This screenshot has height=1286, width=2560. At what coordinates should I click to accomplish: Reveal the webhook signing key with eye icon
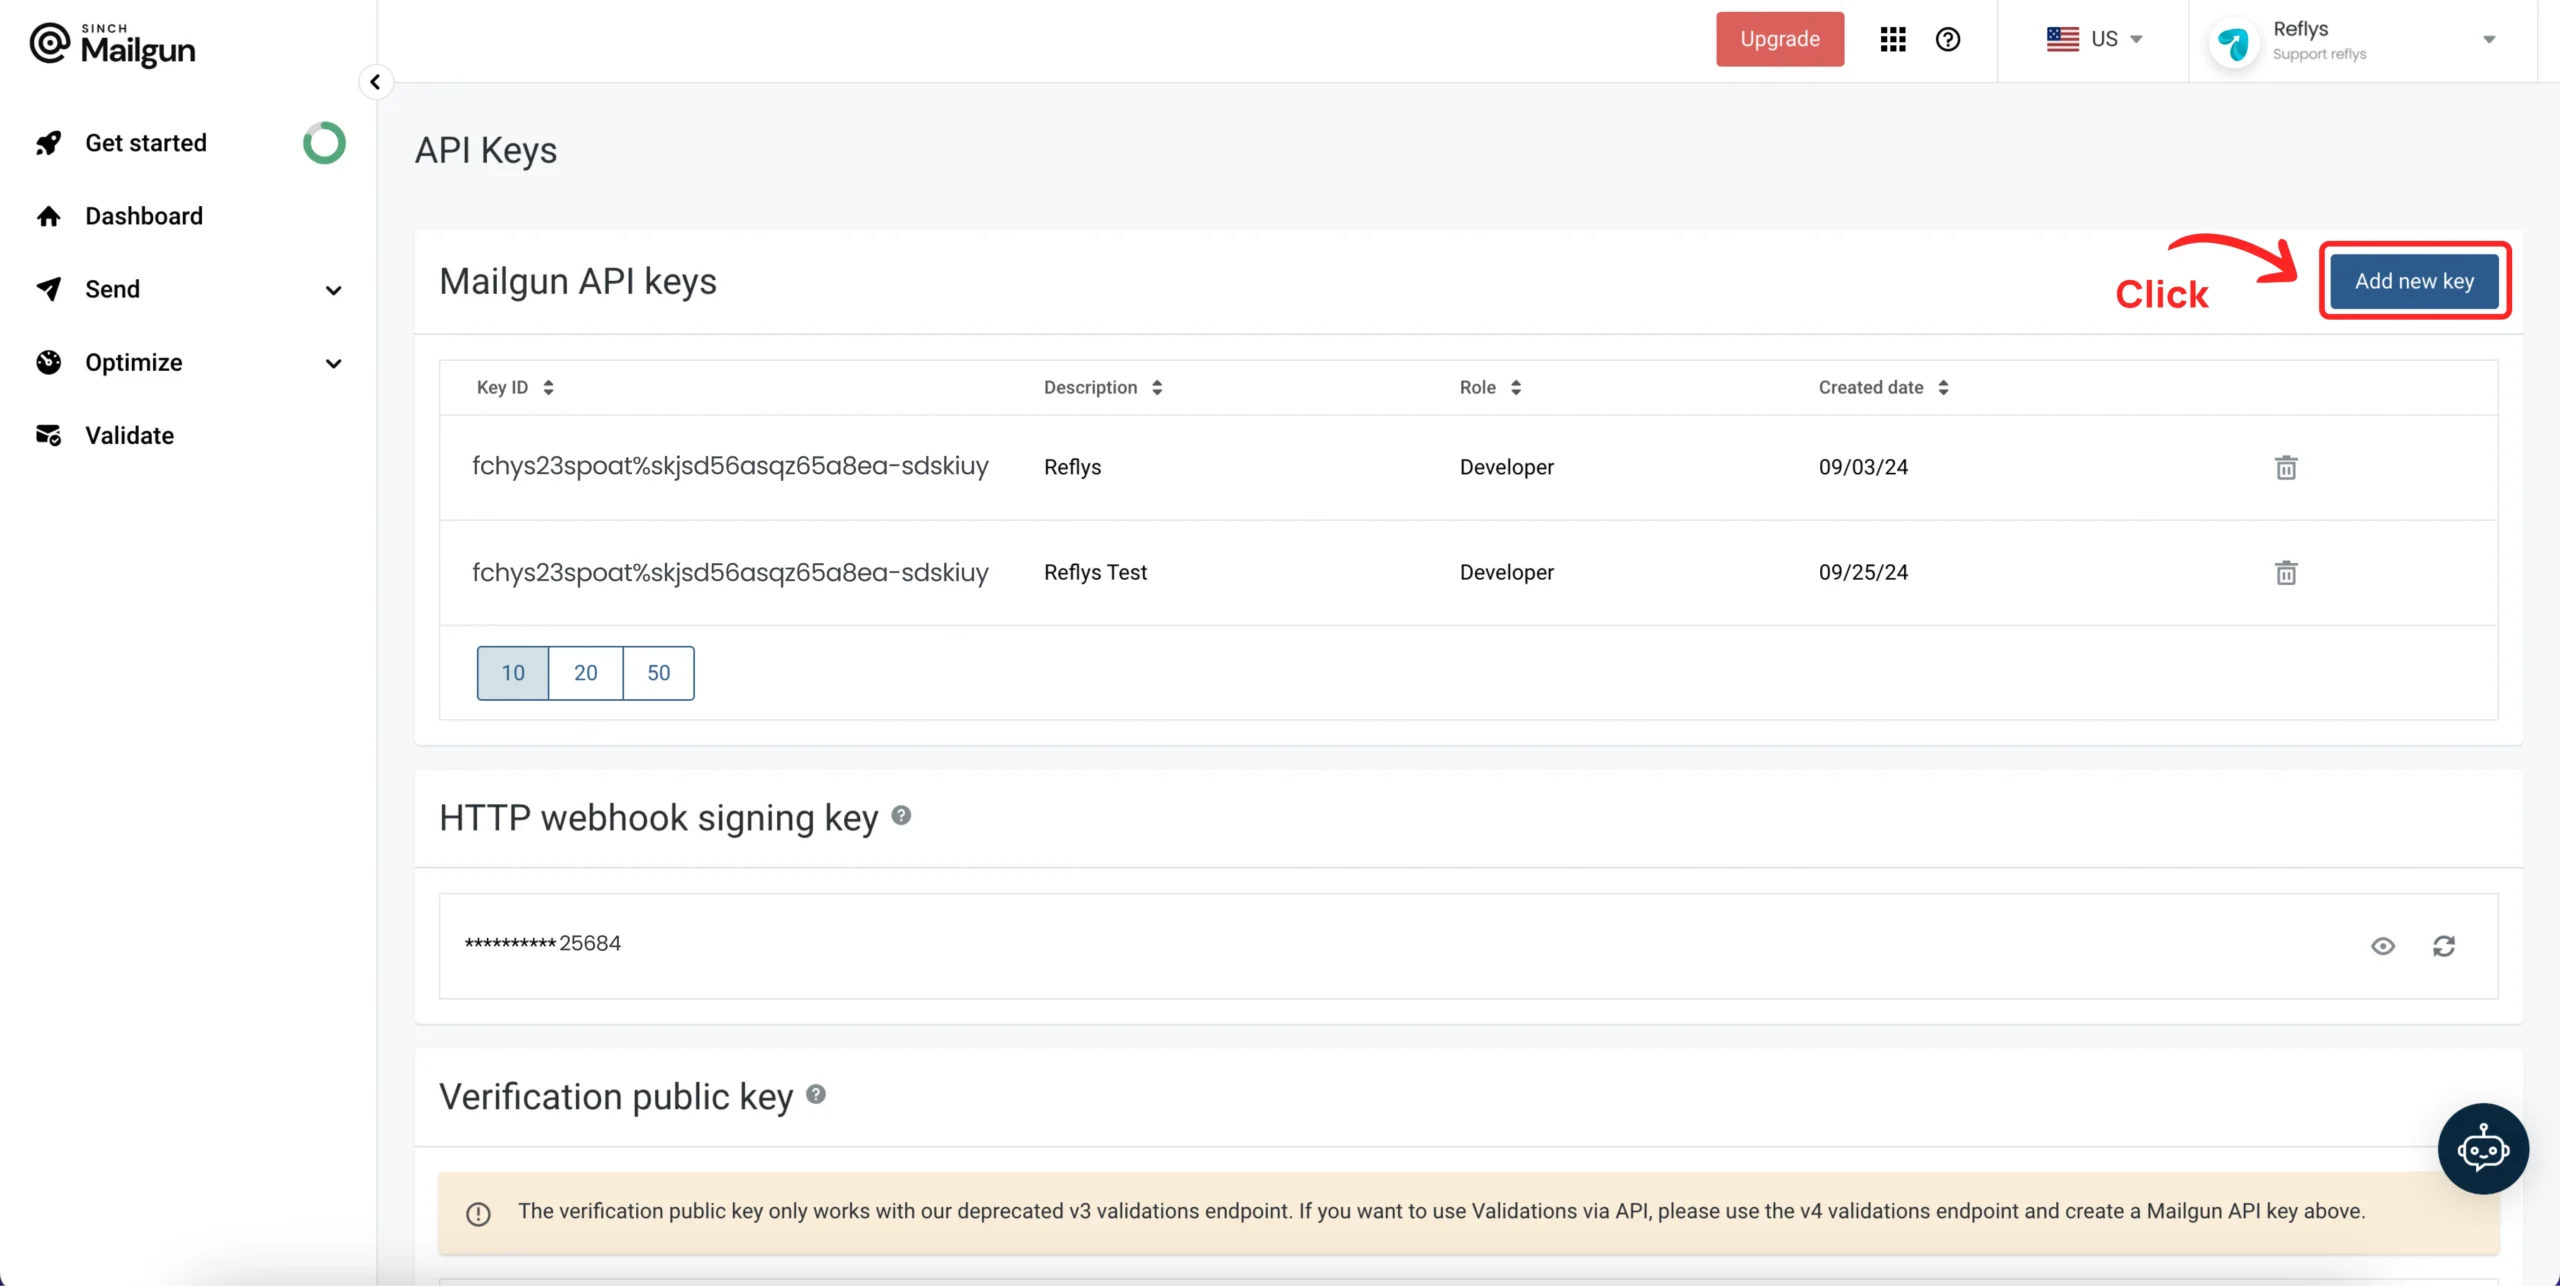2383,946
